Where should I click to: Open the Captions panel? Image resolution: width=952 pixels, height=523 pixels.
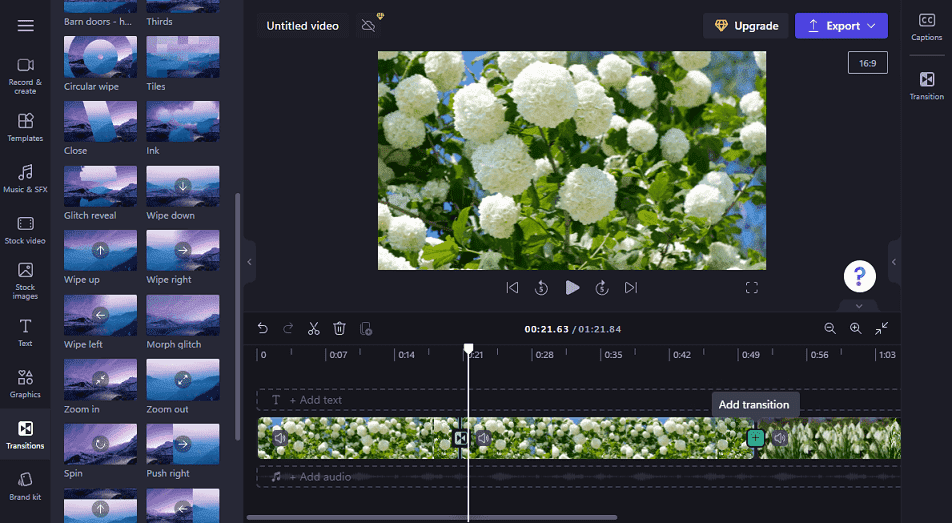coord(926,27)
